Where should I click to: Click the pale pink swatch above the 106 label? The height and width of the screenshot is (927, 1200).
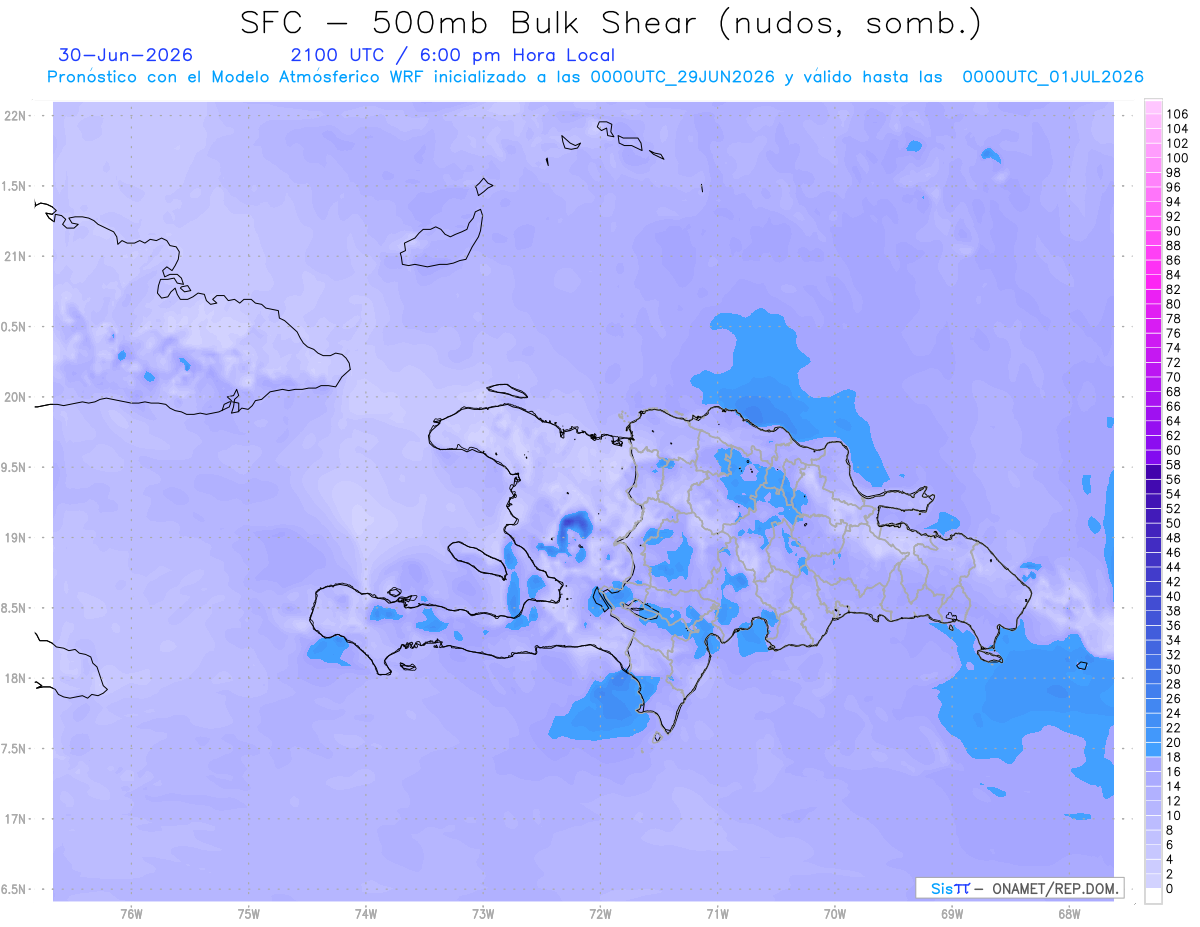click(1153, 108)
